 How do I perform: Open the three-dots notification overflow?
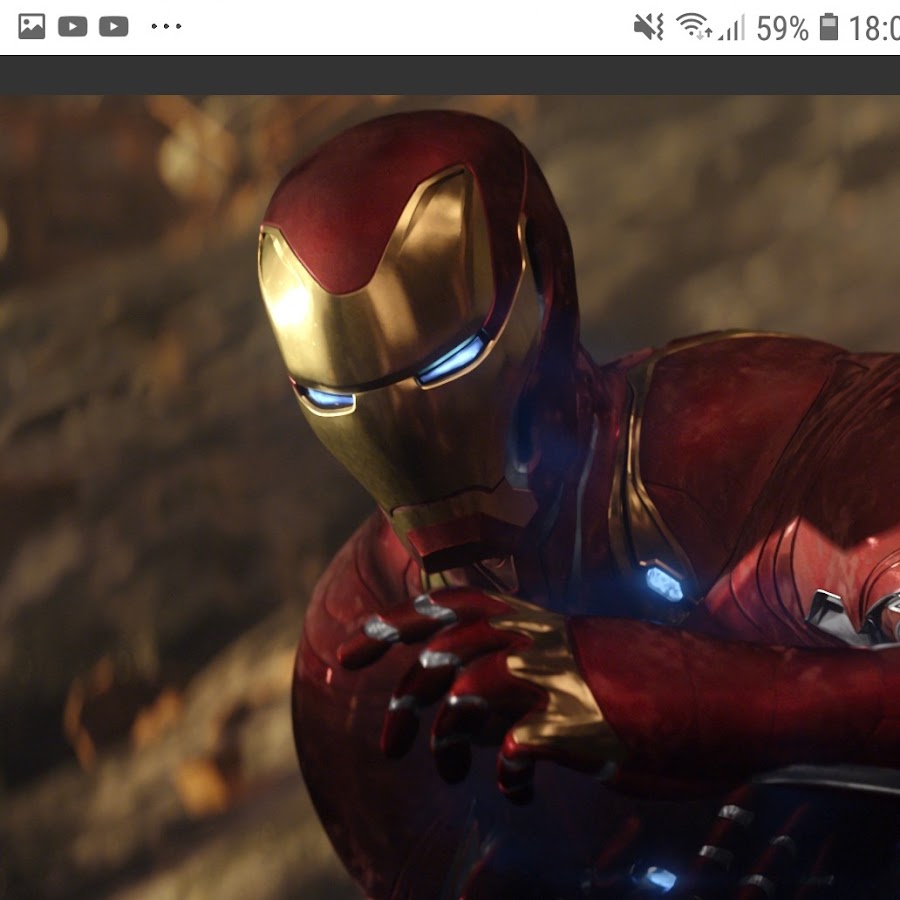click(x=166, y=27)
